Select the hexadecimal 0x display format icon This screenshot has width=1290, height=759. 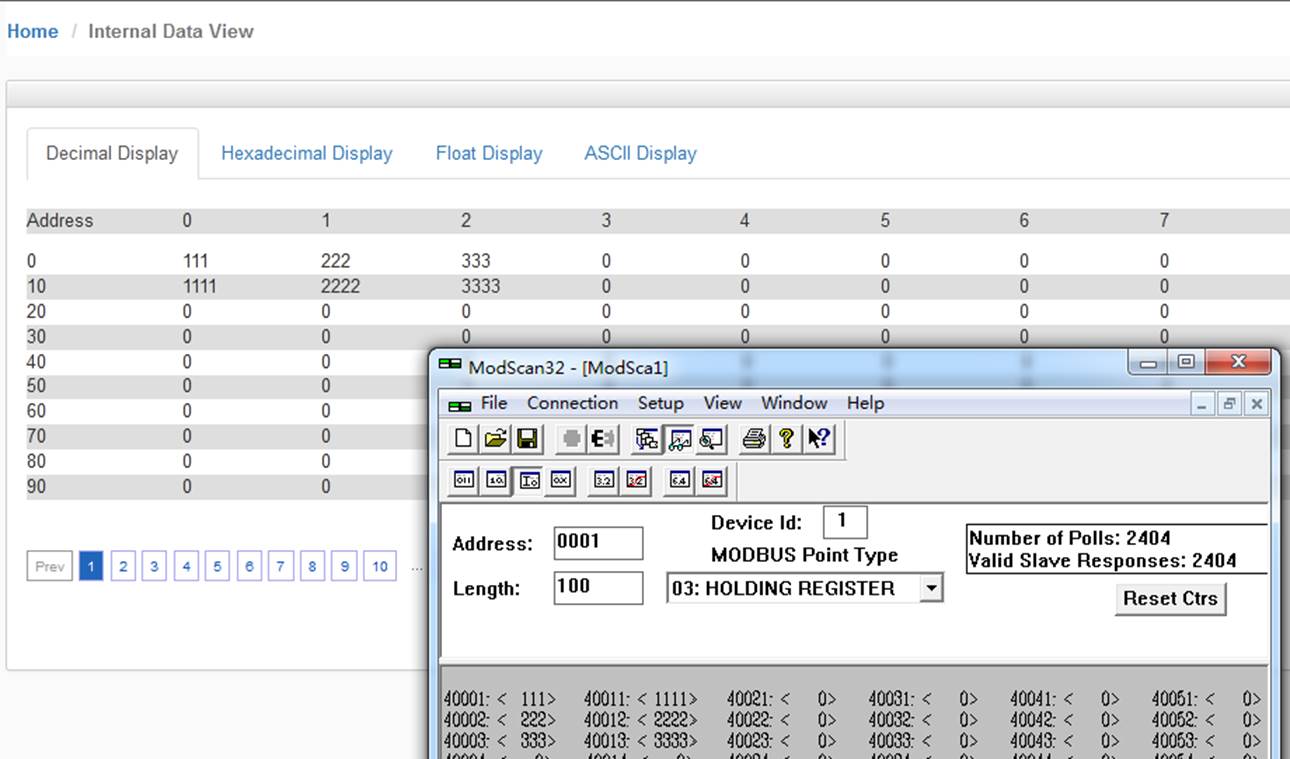coord(560,480)
